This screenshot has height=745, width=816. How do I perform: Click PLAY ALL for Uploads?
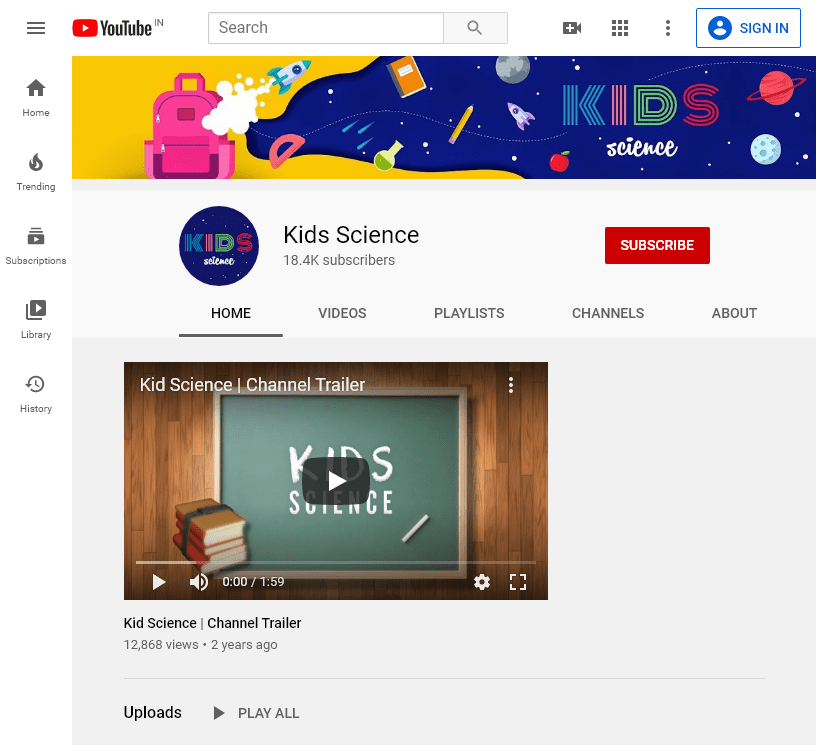[x=257, y=713]
